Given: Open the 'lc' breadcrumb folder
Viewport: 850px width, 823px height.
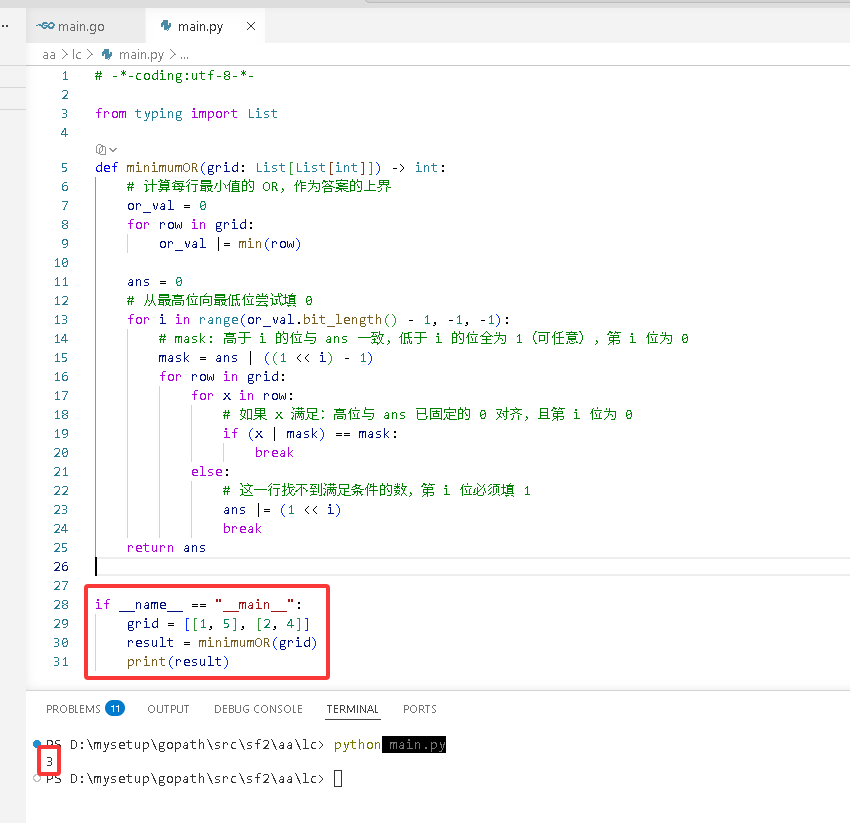Looking at the screenshot, I should click(76, 55).
